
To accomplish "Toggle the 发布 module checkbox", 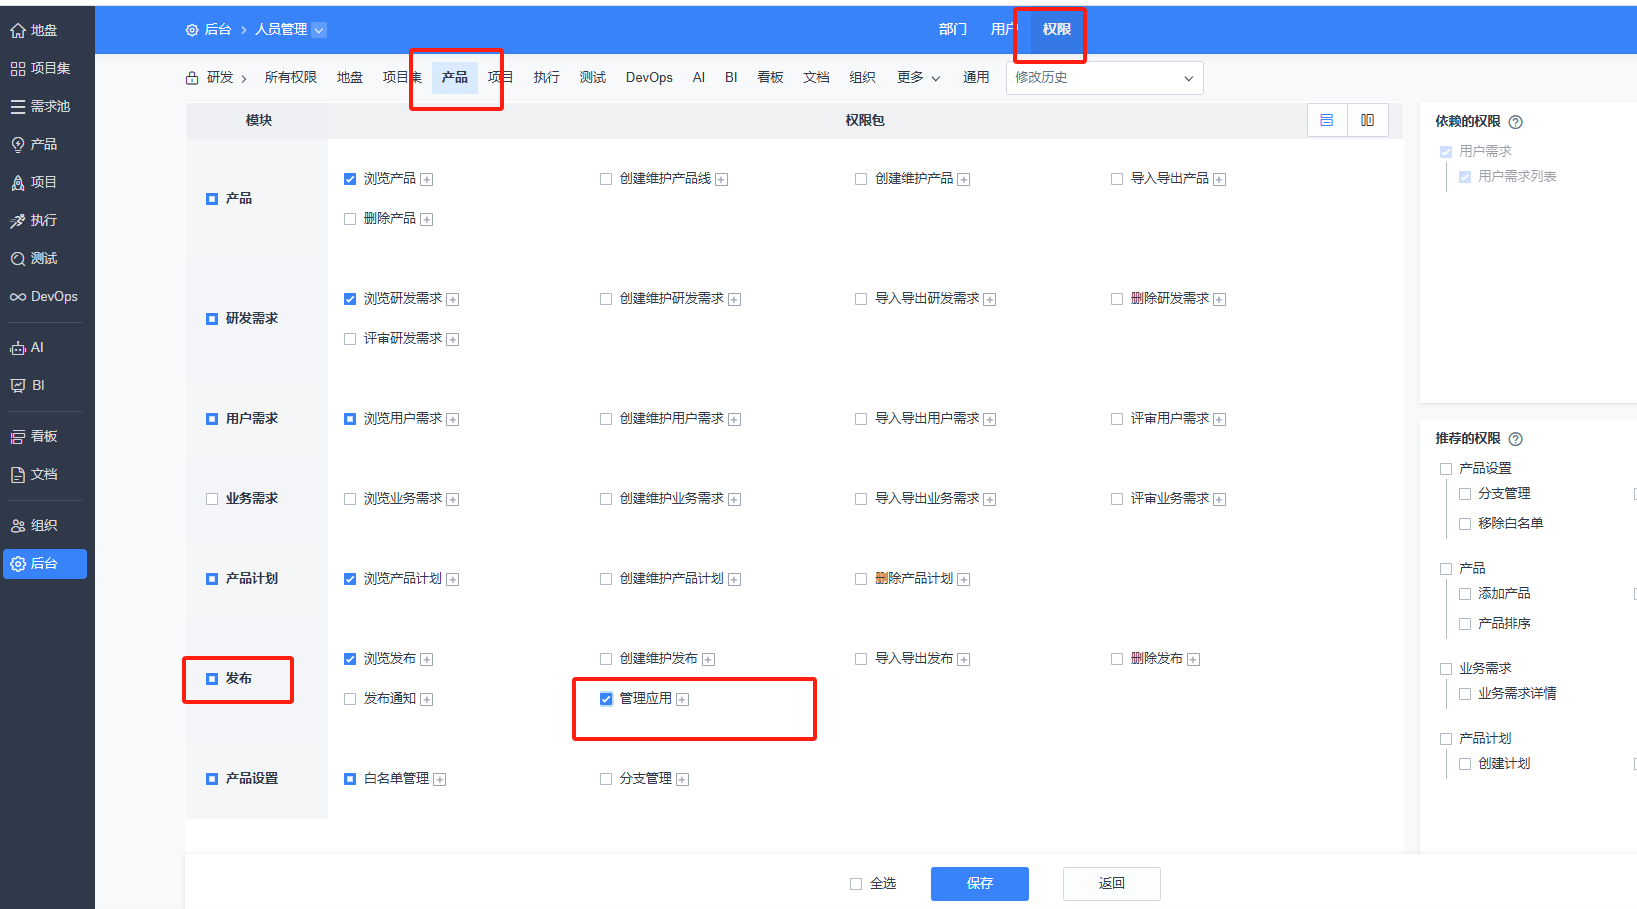I will point(212,679).
